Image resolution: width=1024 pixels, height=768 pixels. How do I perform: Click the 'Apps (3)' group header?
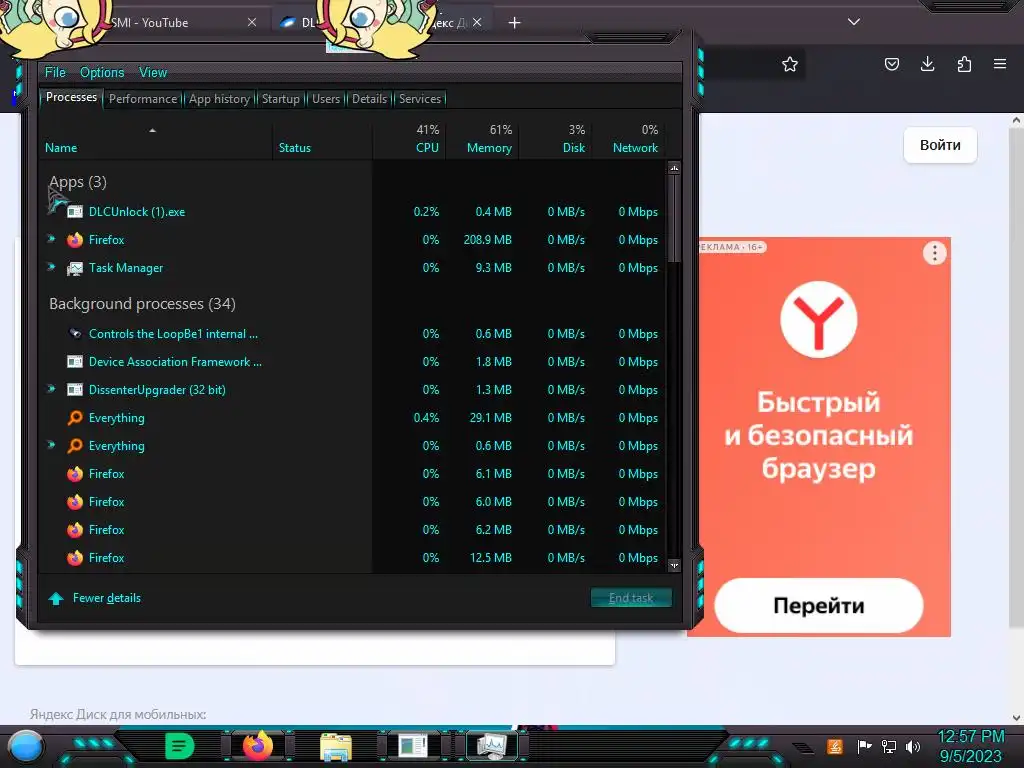pos(78,182)
